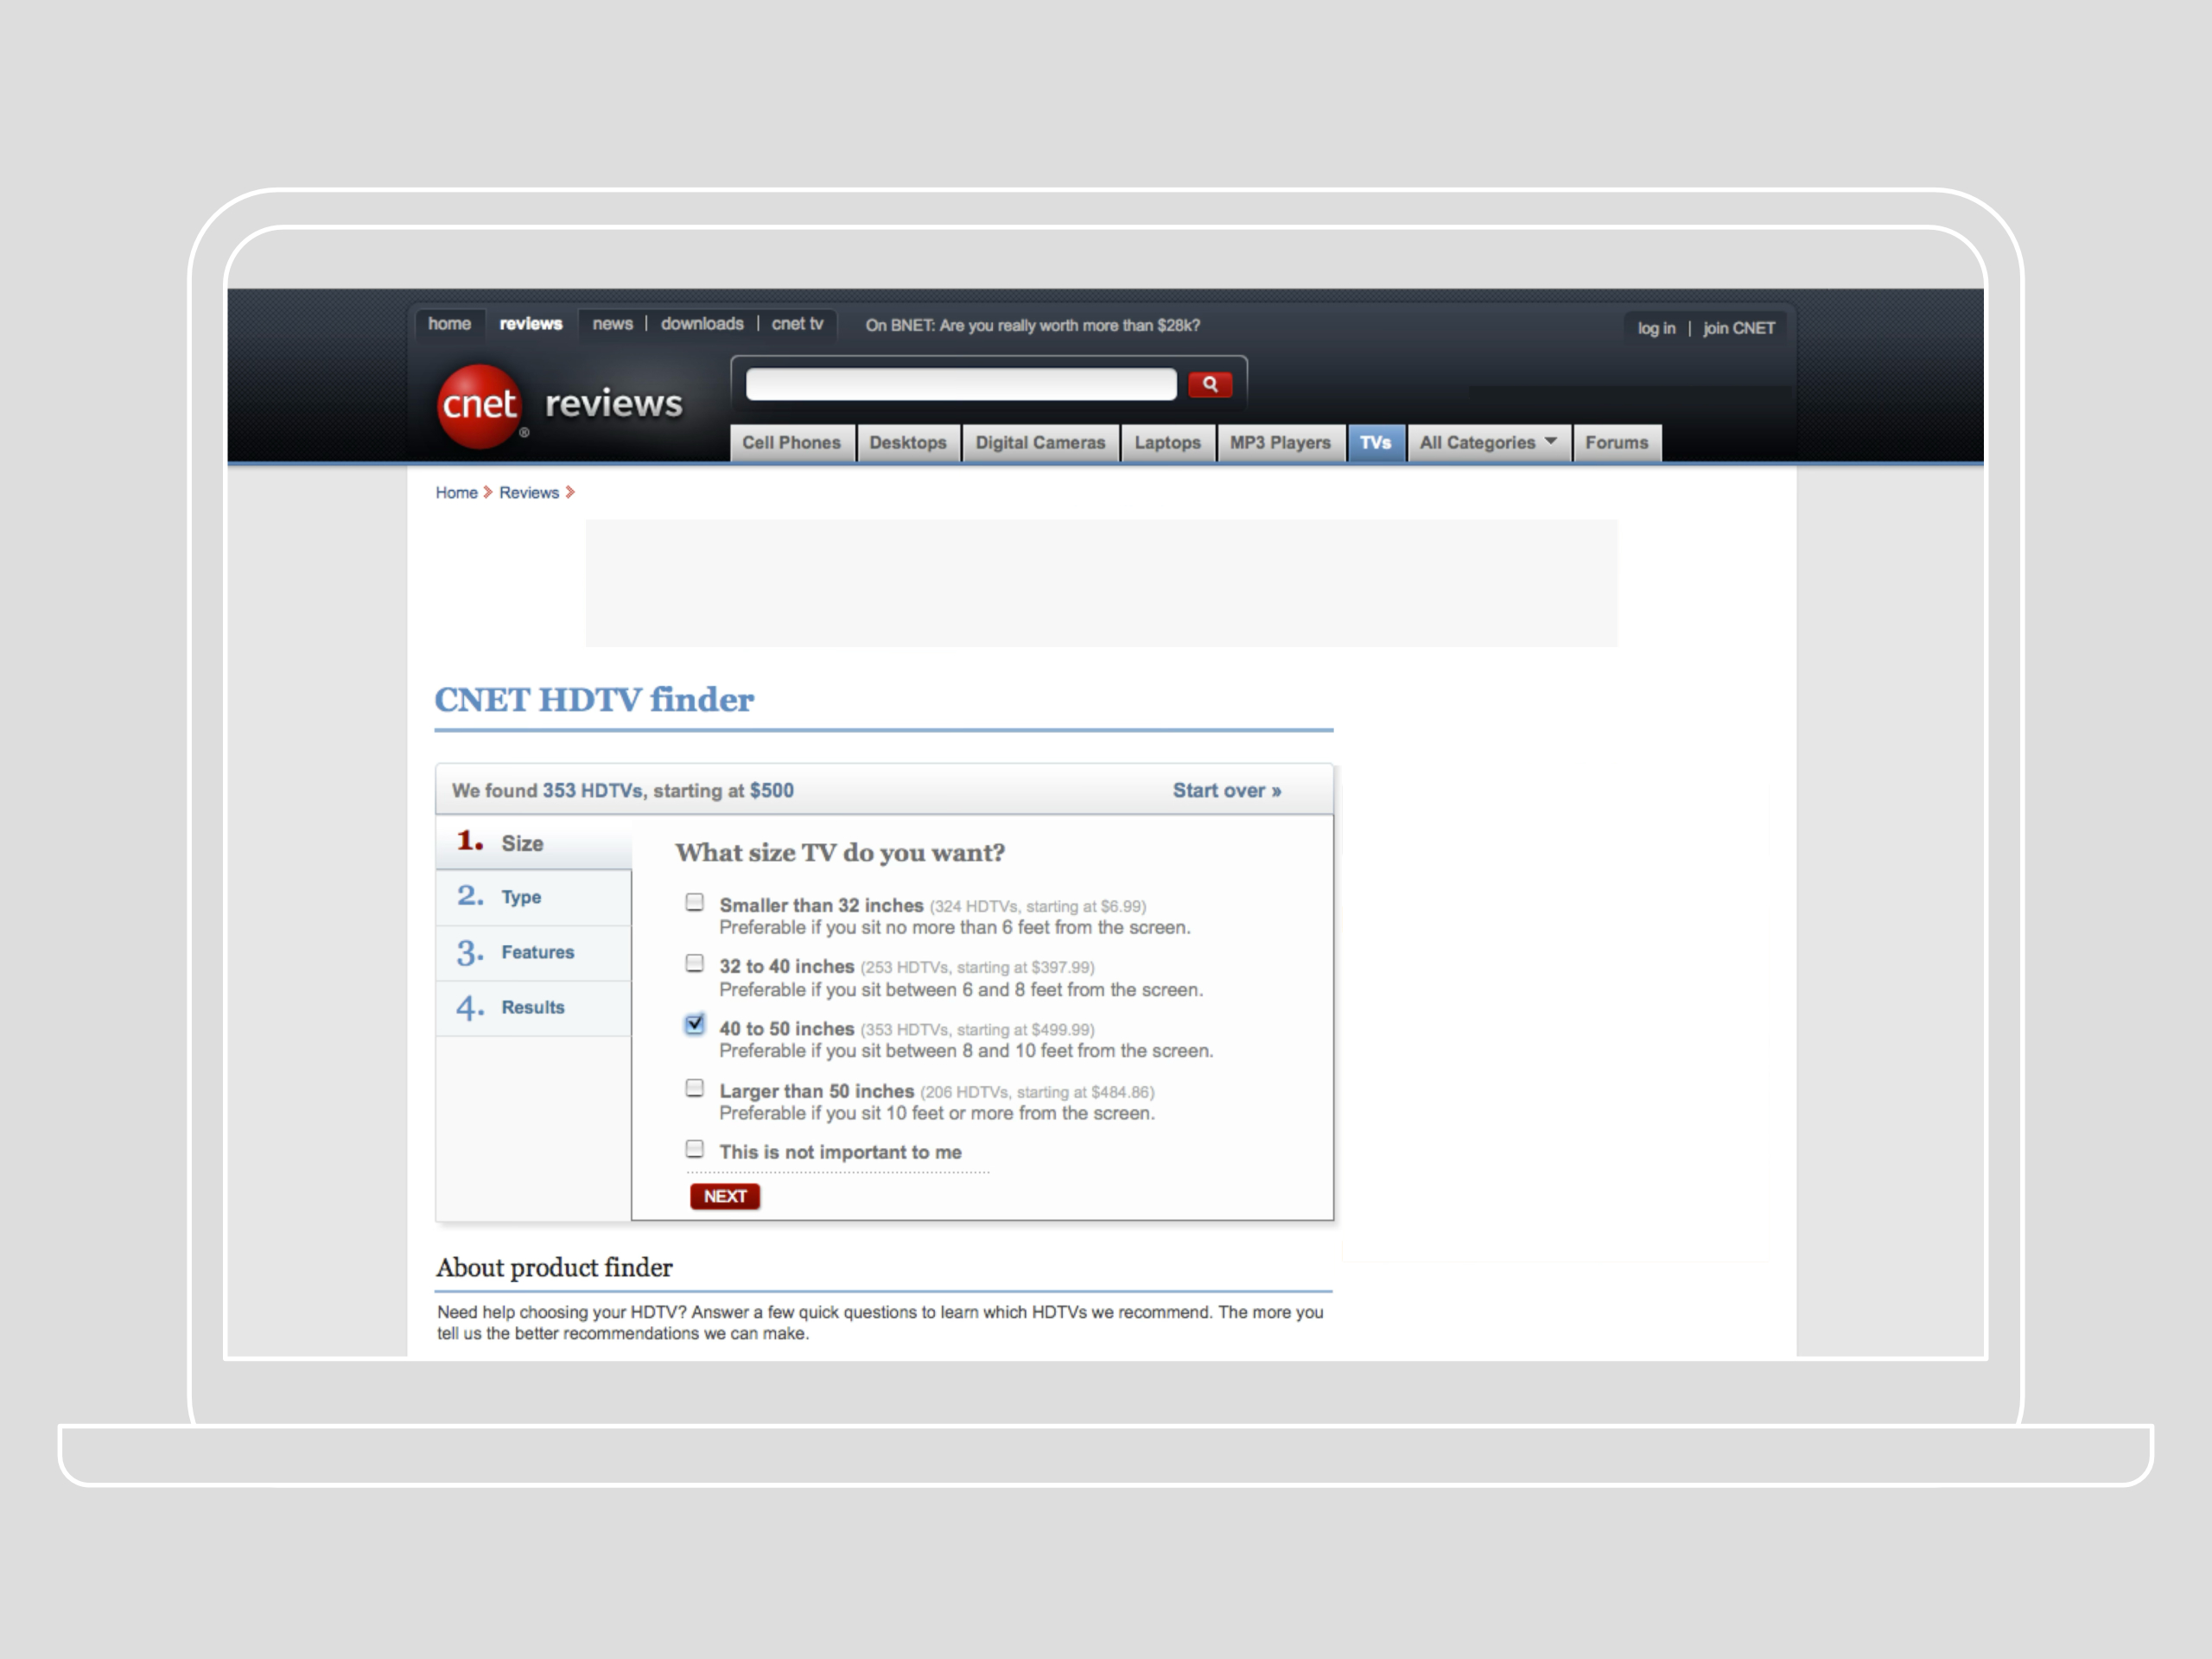Click the red search magnifier button
Image resolution: width=2212 pixels, height=1659 pixels.
[1209, 384]
